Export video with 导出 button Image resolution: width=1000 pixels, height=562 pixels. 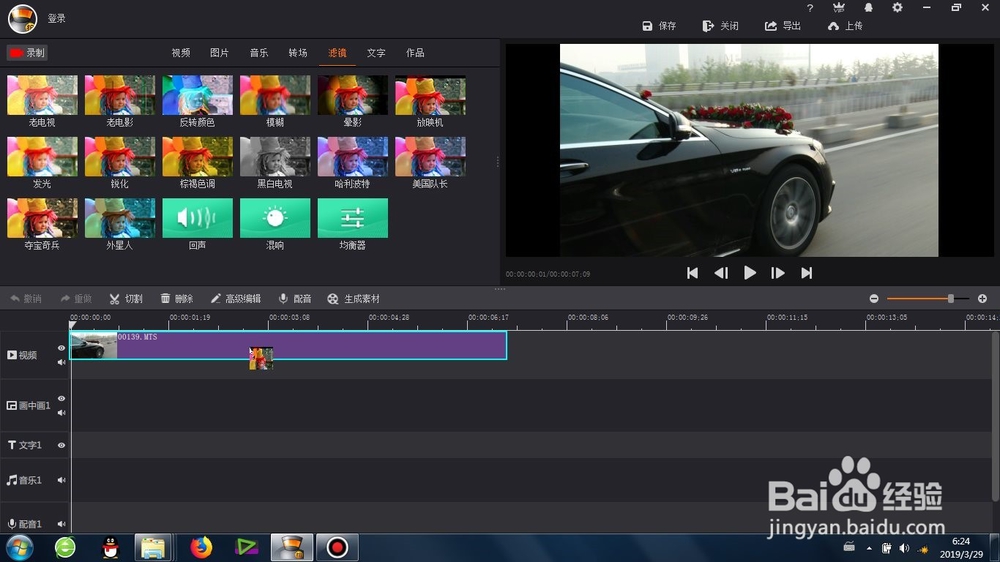tap(783, 26)
